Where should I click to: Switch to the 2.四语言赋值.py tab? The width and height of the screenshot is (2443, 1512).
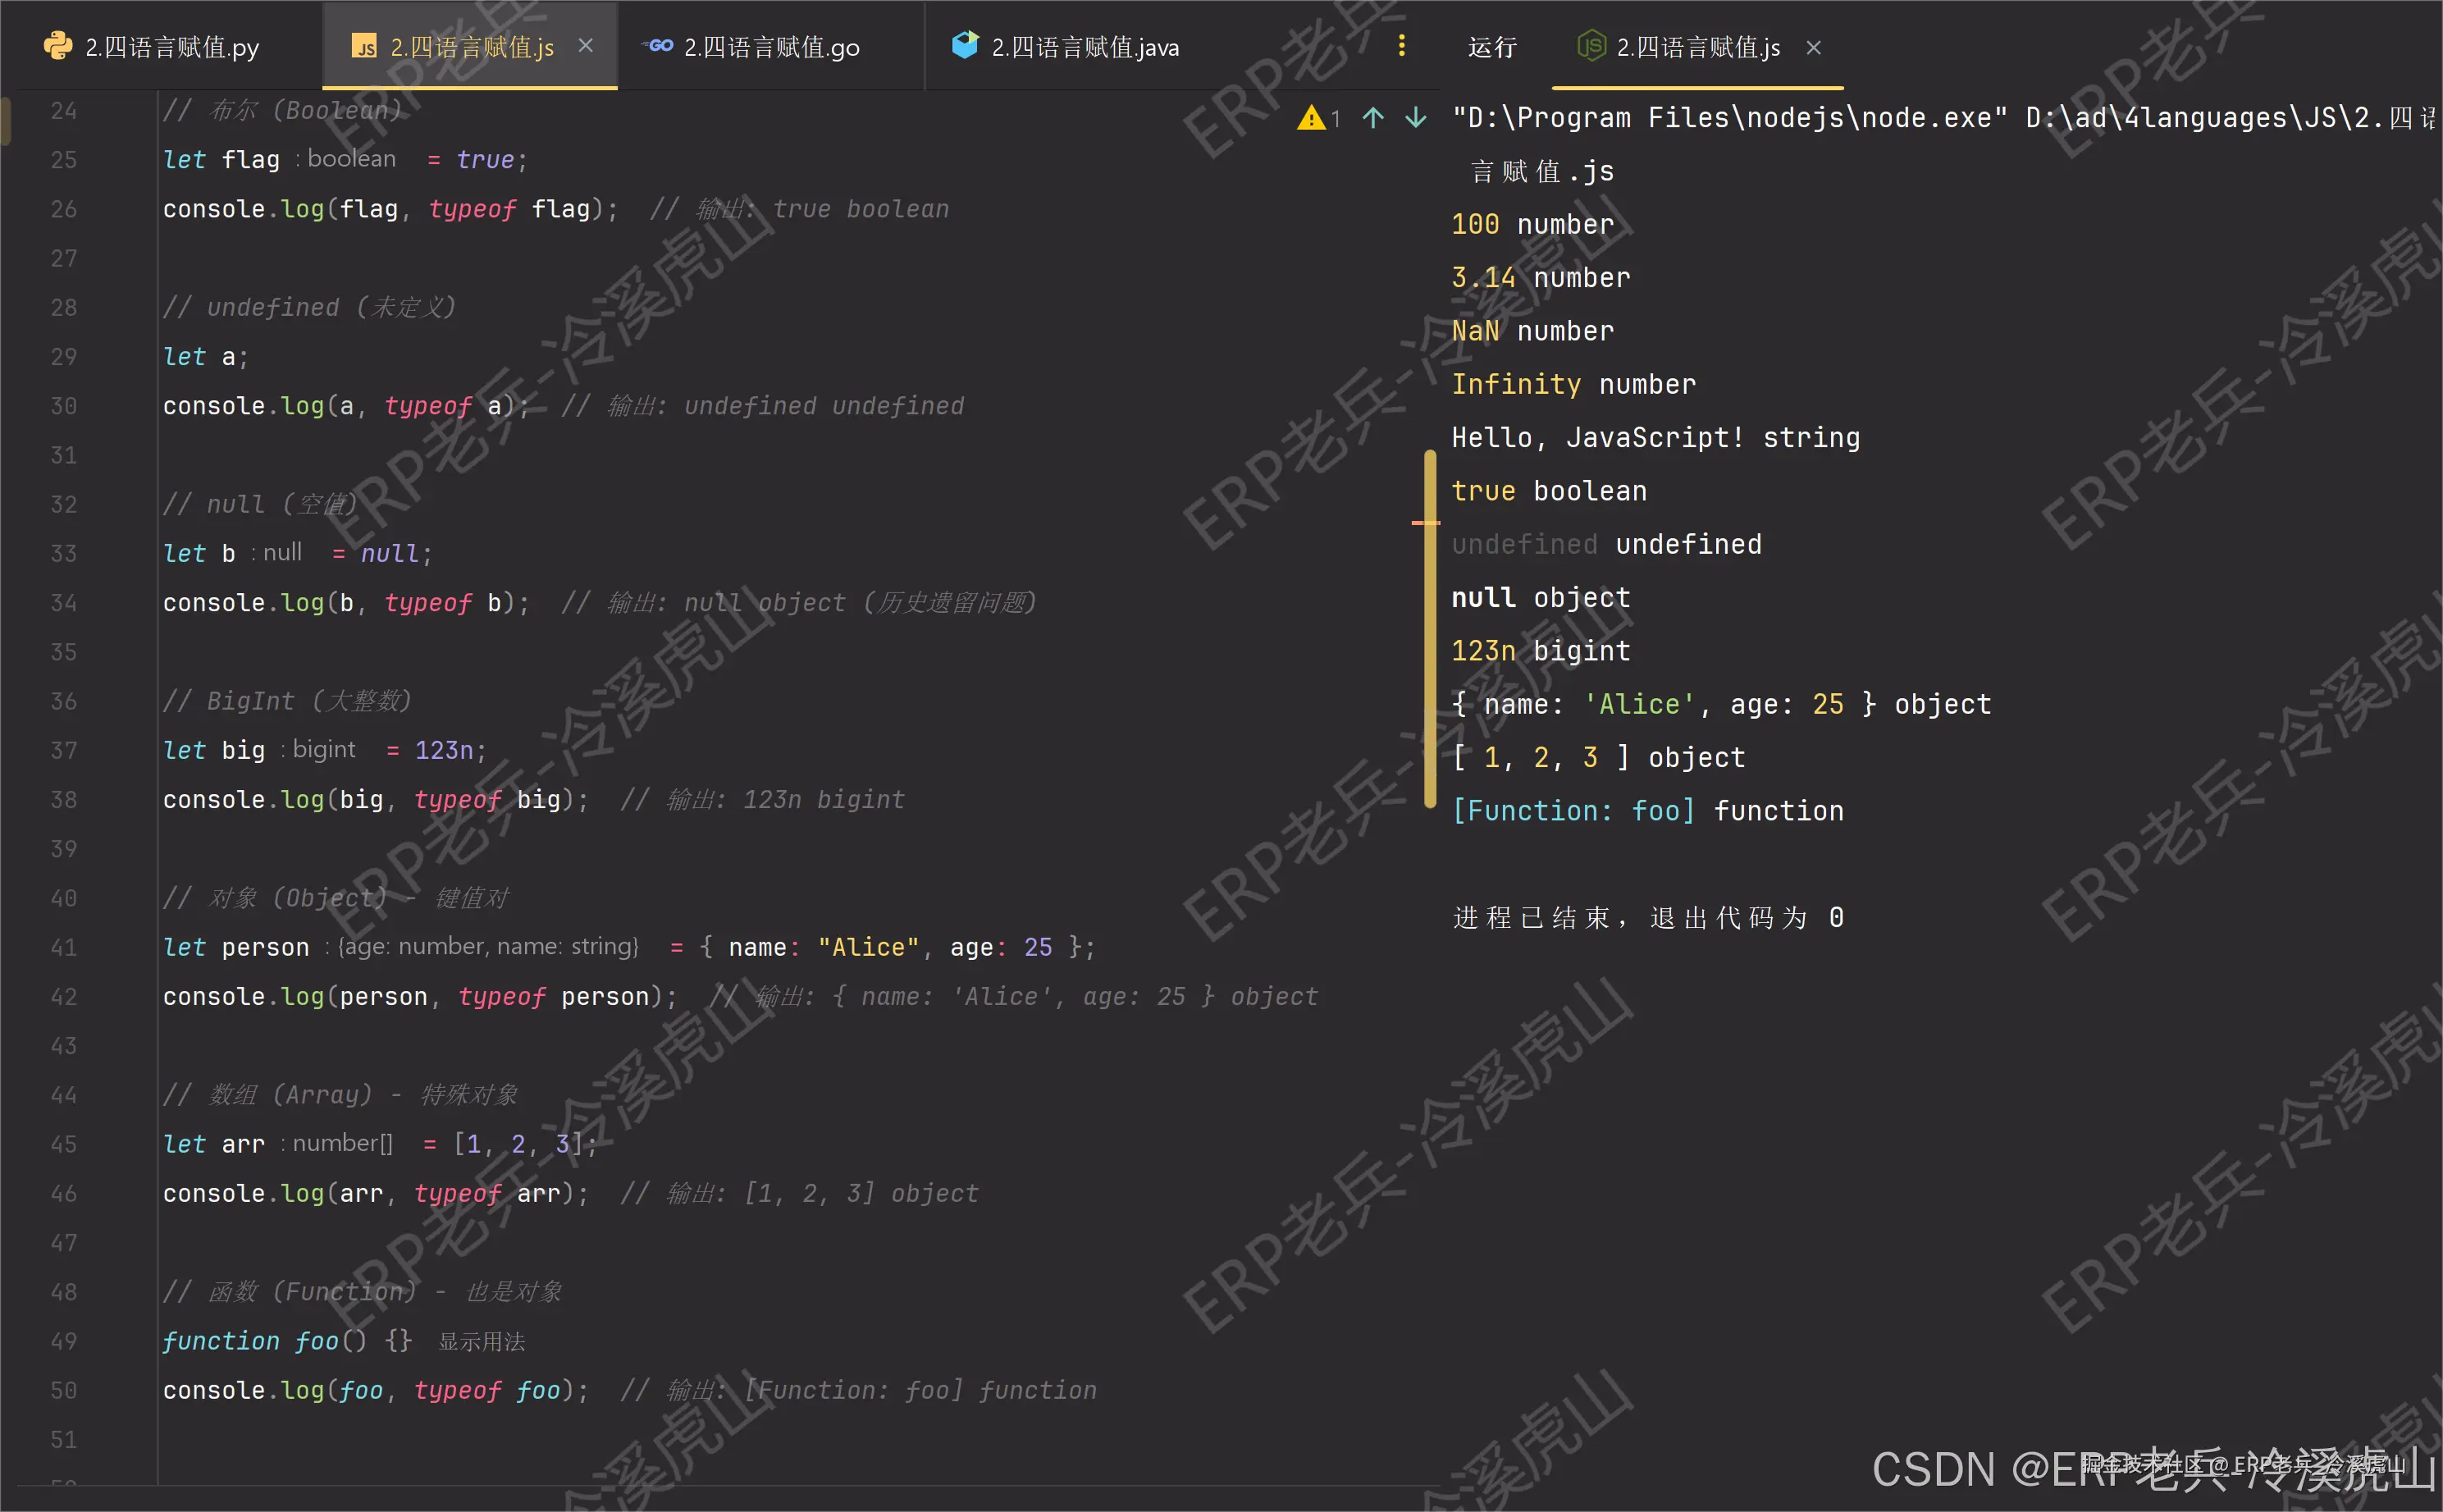coord(170,46)
